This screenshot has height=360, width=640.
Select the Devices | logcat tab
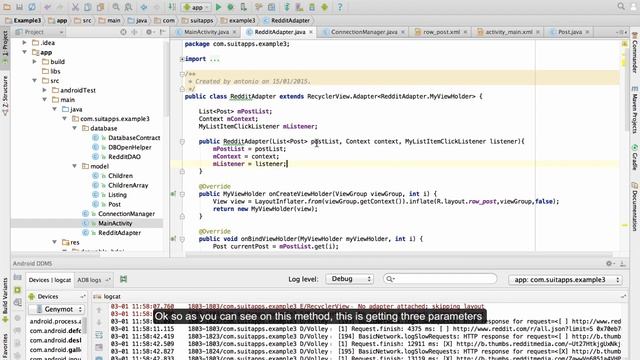[49, 280]
